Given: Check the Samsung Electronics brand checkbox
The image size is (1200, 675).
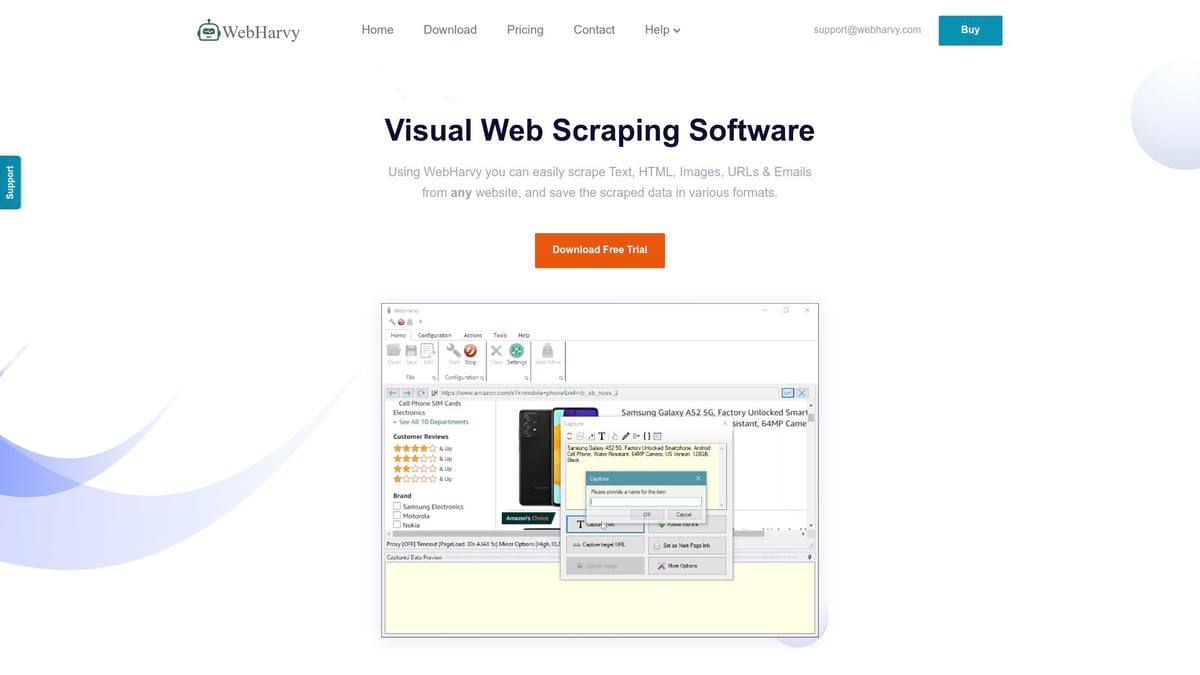Looking at the screenshot, I should [x=397, y=507].
